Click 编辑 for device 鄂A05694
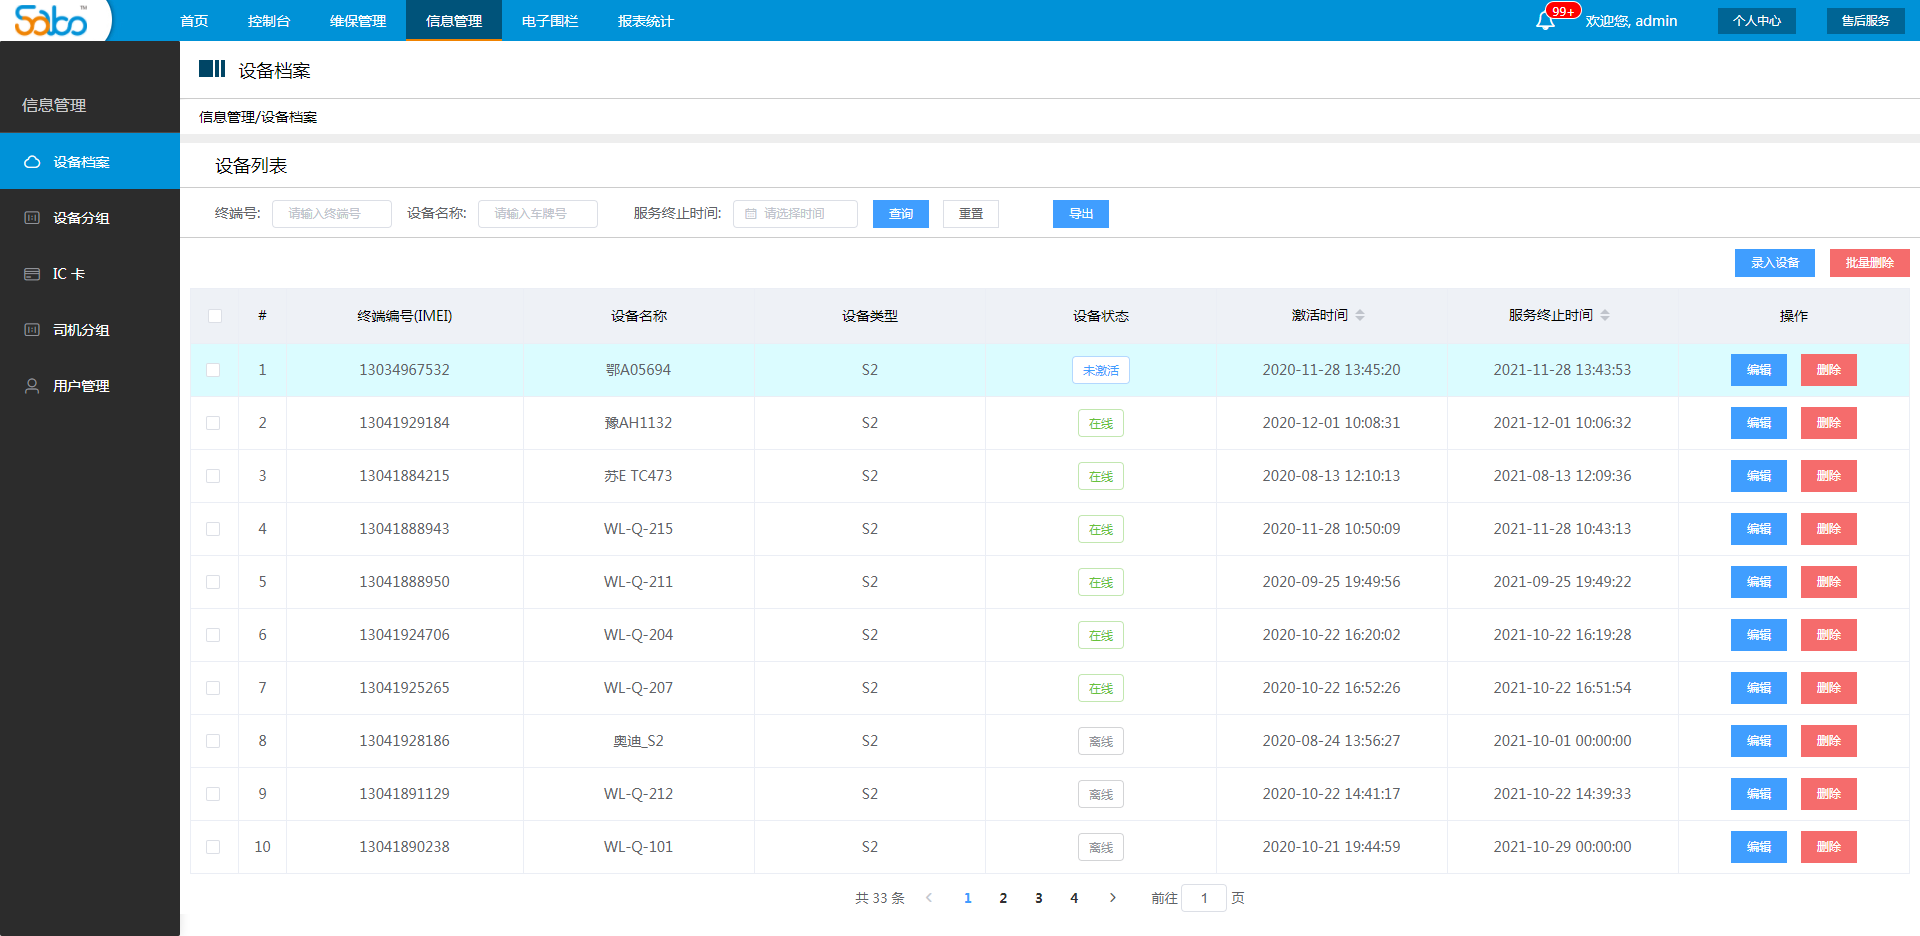The width and height of the screenshot is (1920, 936). [x=1758, y=370]
